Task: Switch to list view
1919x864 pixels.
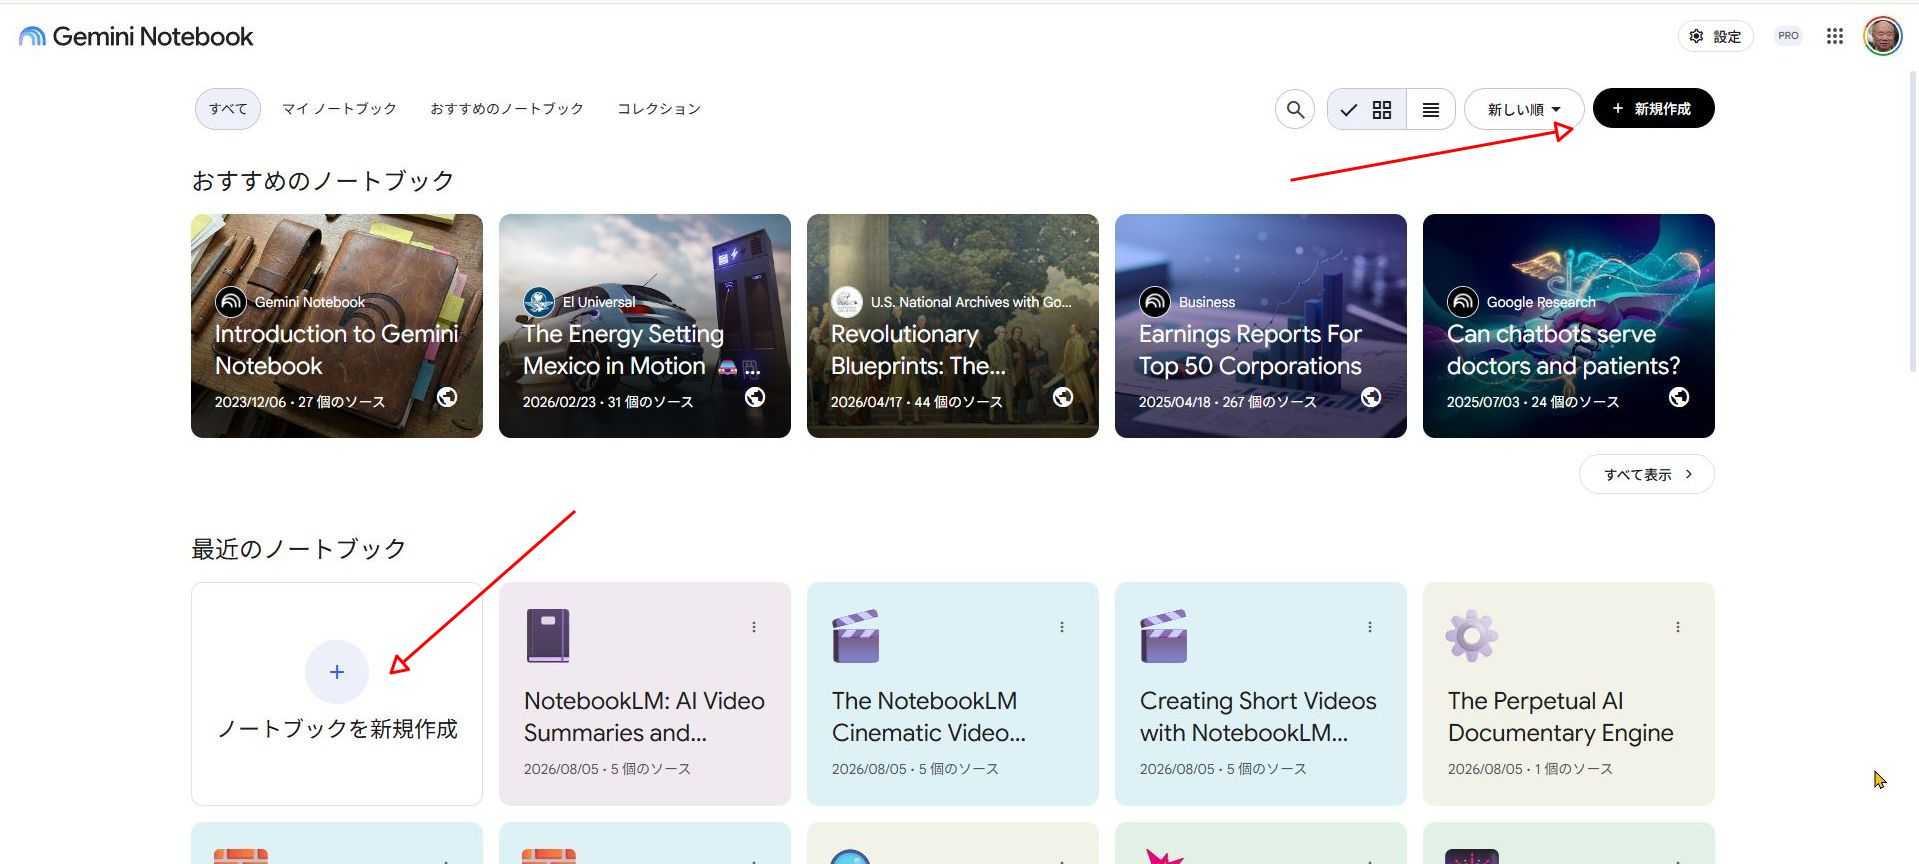Action: click(1431, 109)
